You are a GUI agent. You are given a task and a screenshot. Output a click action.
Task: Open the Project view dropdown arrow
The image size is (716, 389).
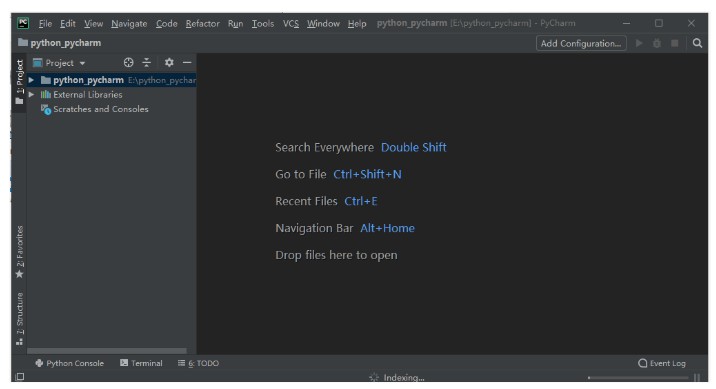(82, 63)
